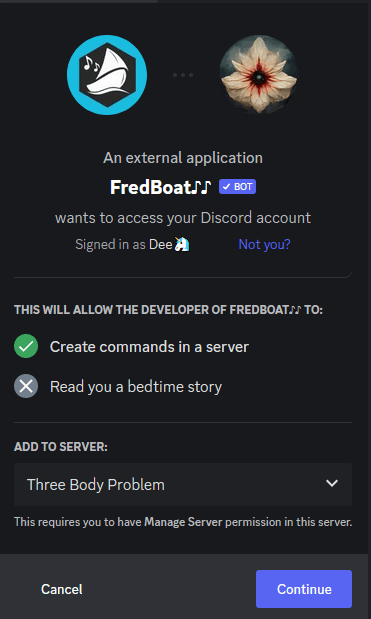The image size is (371, 619).
Task: Expand the Add to Server dropdown chevron
Action: coord(332,483)
